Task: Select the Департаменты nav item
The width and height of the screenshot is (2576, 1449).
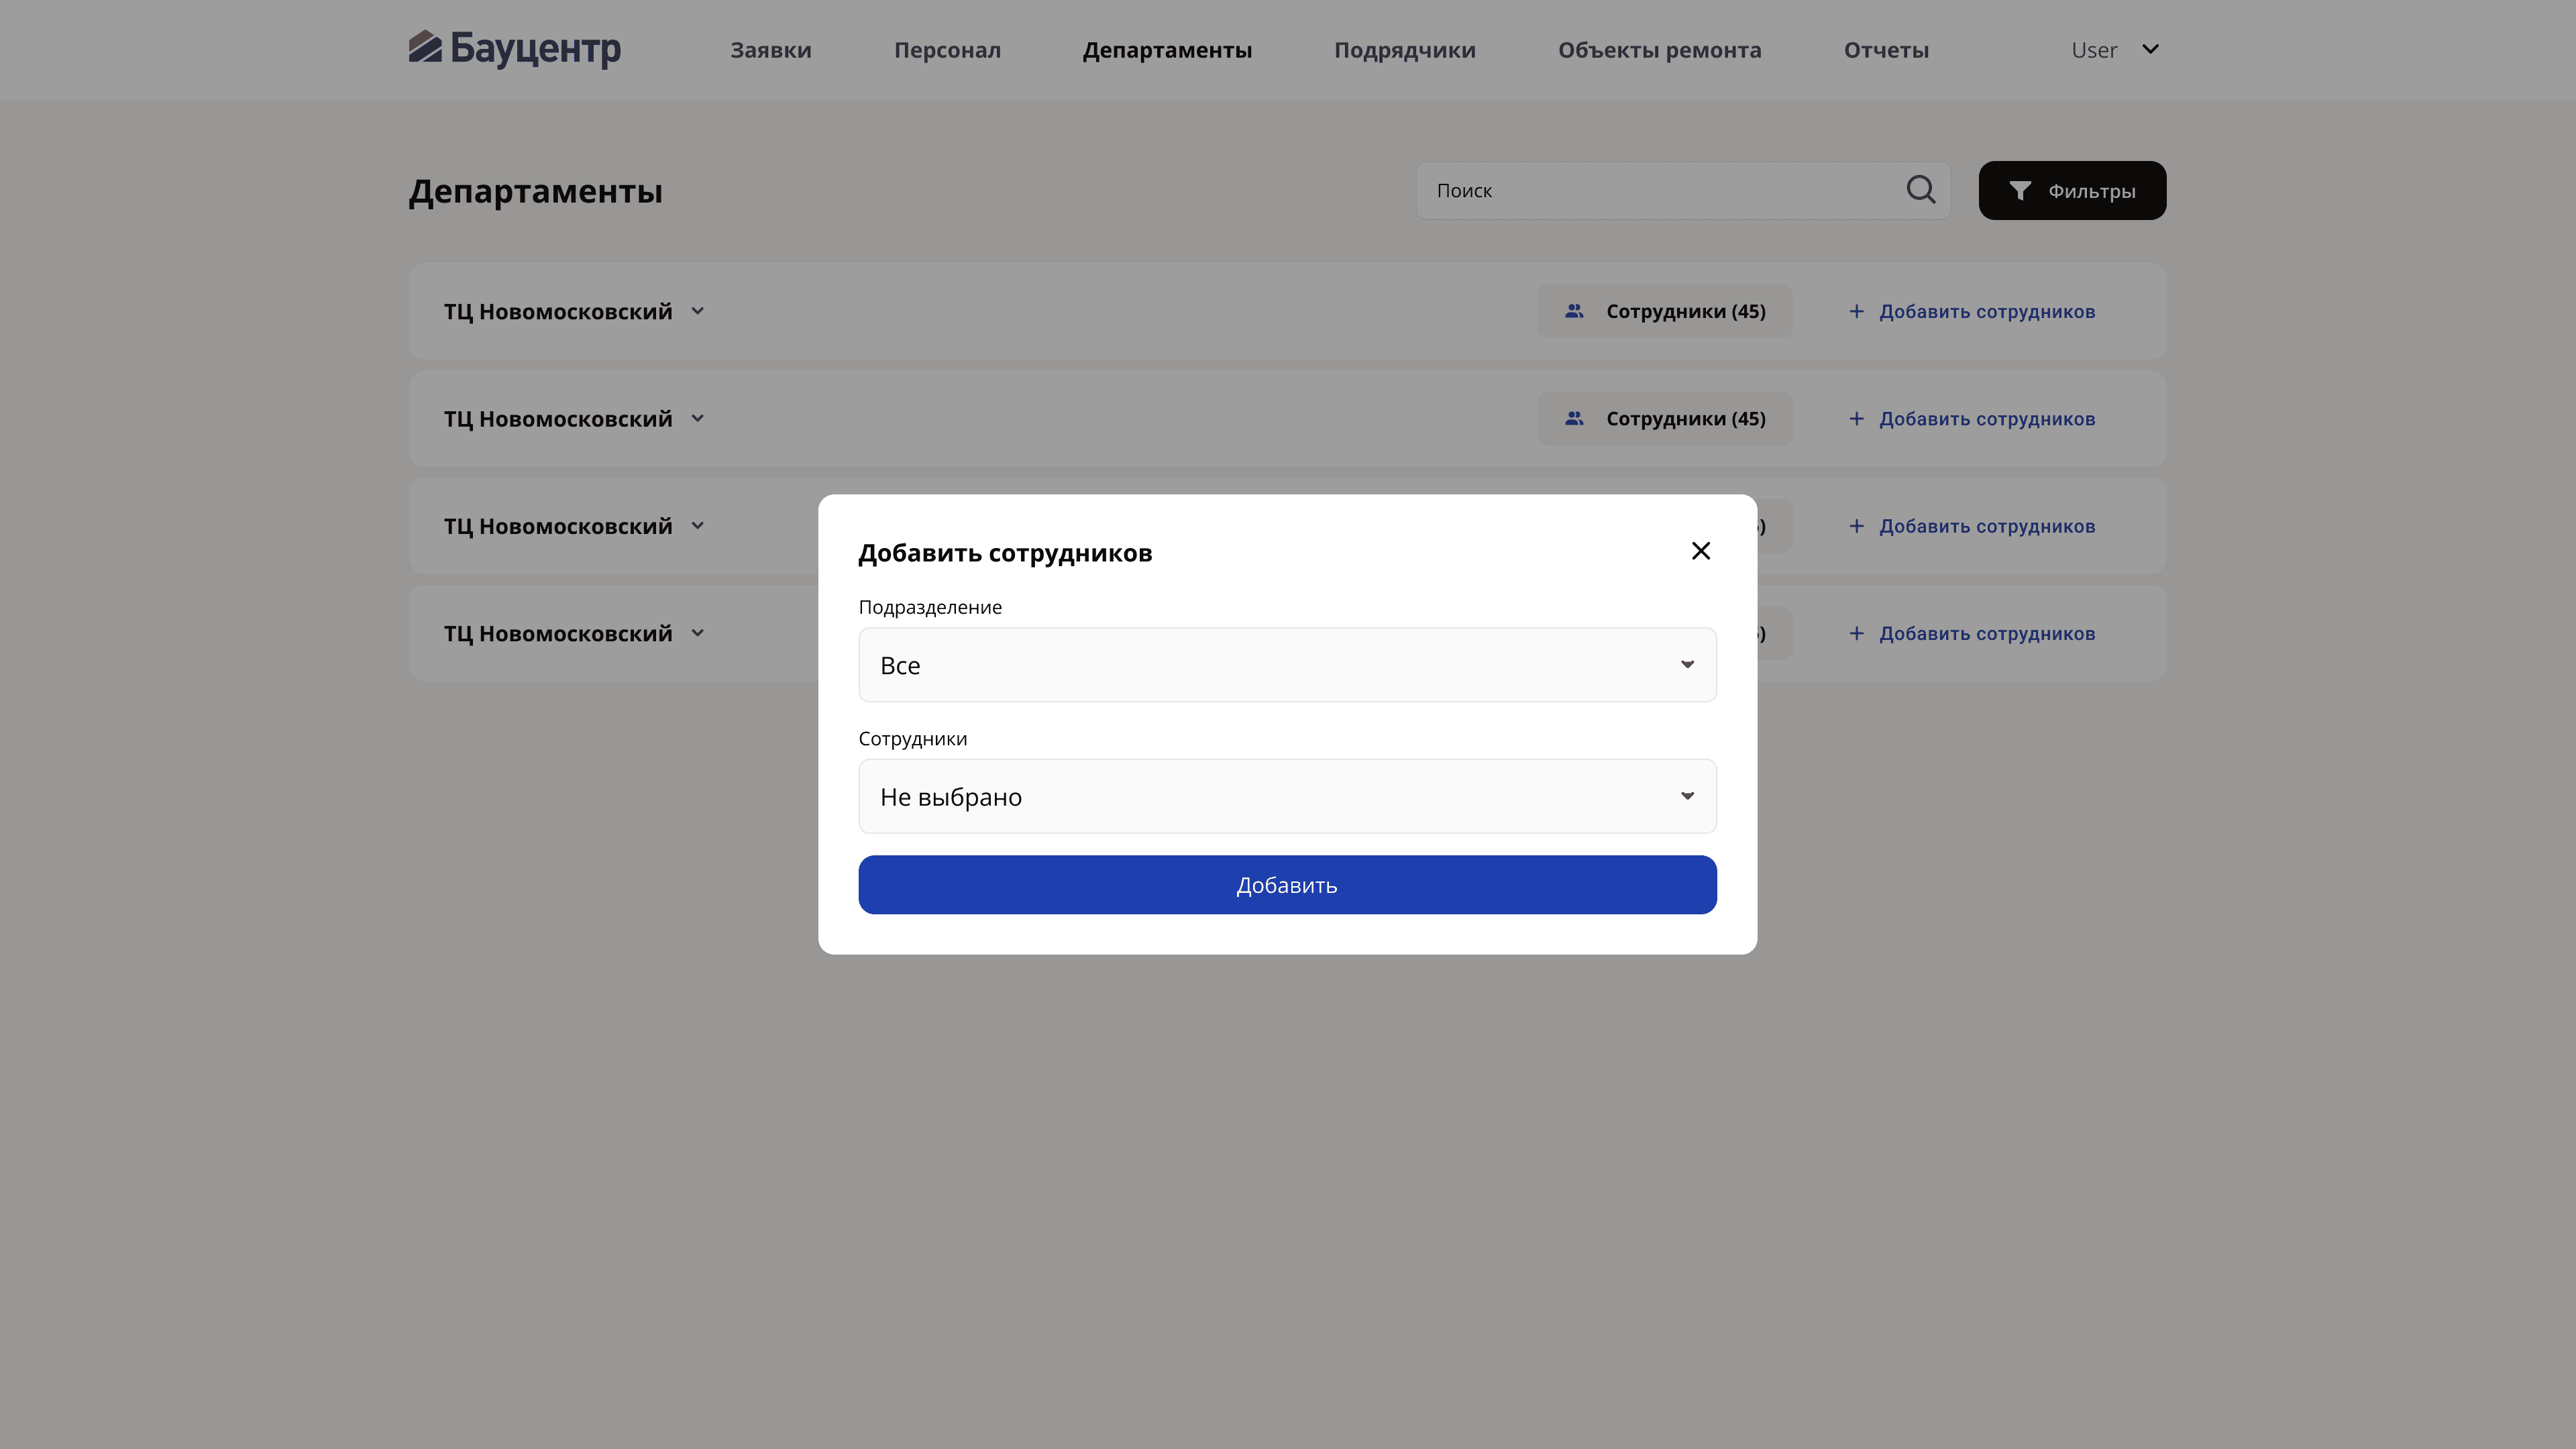Action: 1167,50
